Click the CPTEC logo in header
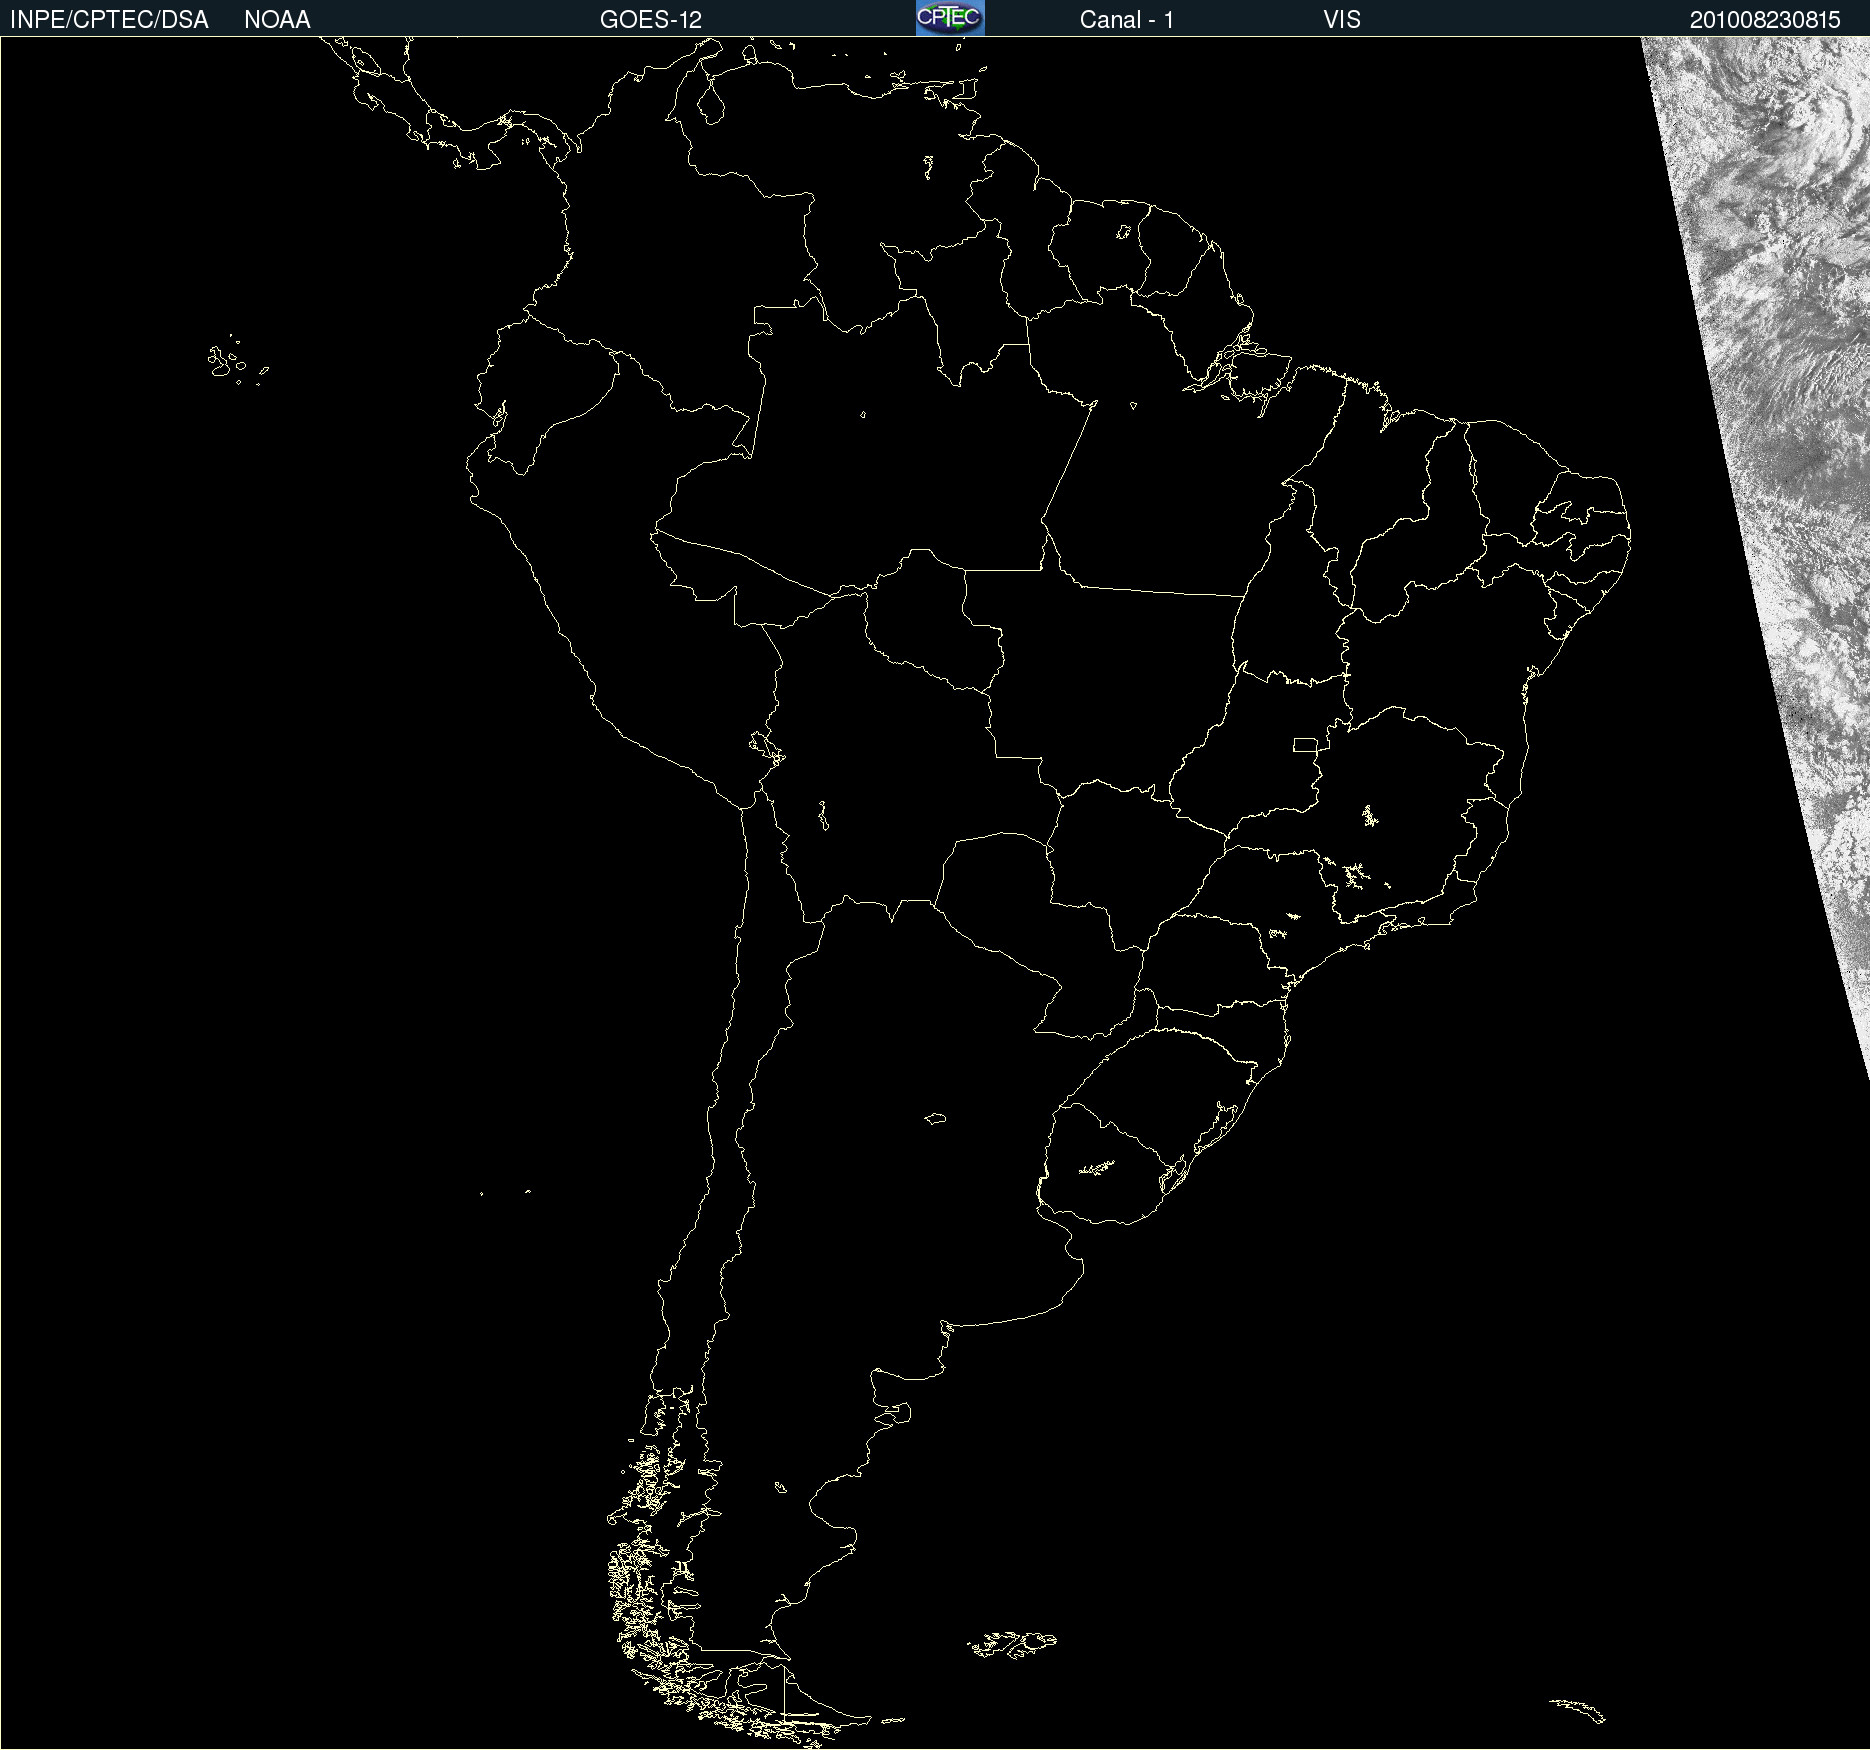The height and width of the screenshot is (1750, 1870). click(950, 18)
